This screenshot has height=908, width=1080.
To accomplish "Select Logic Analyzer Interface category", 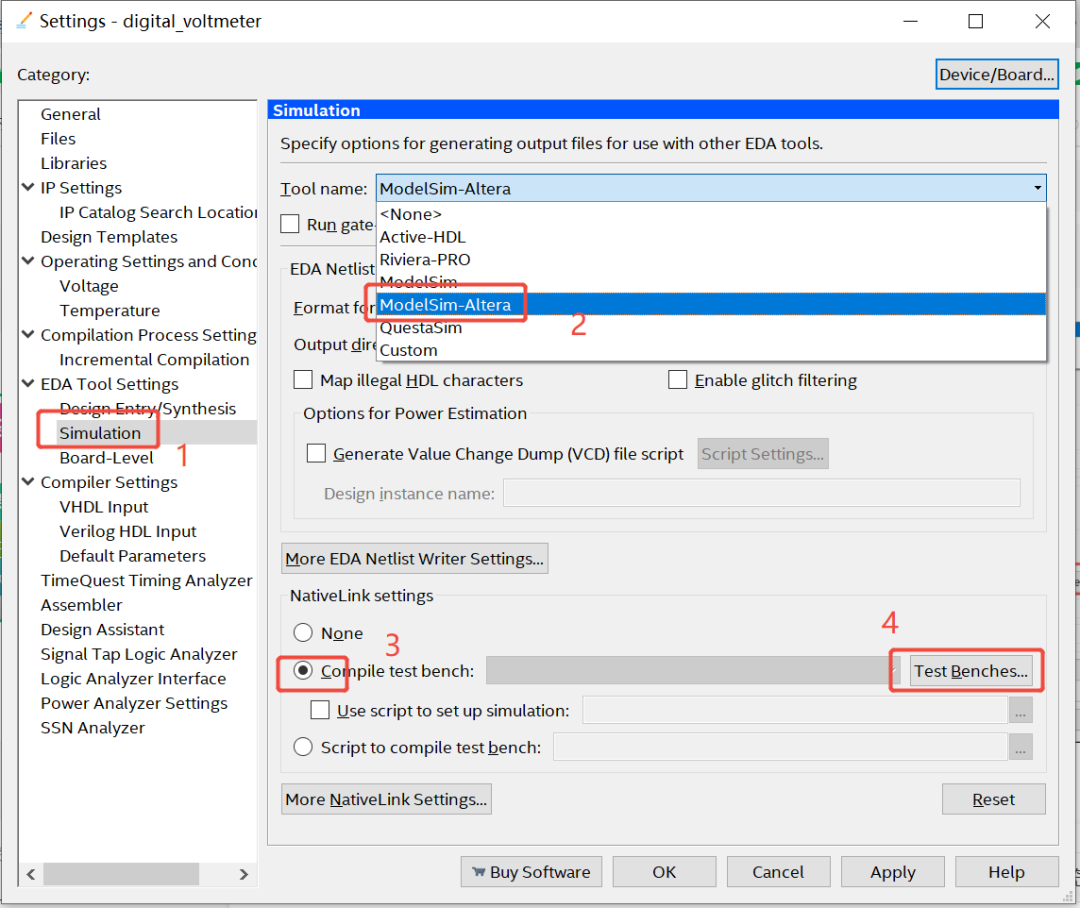I will [133, 679].
